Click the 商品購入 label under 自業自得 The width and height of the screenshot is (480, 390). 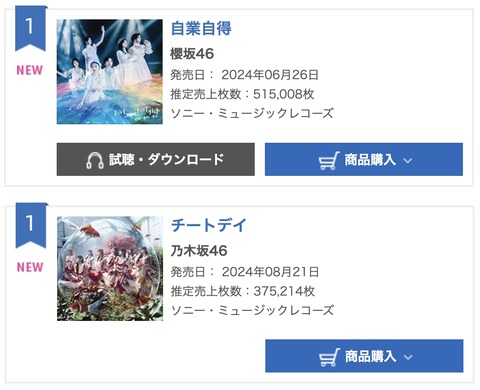(370, 160)
